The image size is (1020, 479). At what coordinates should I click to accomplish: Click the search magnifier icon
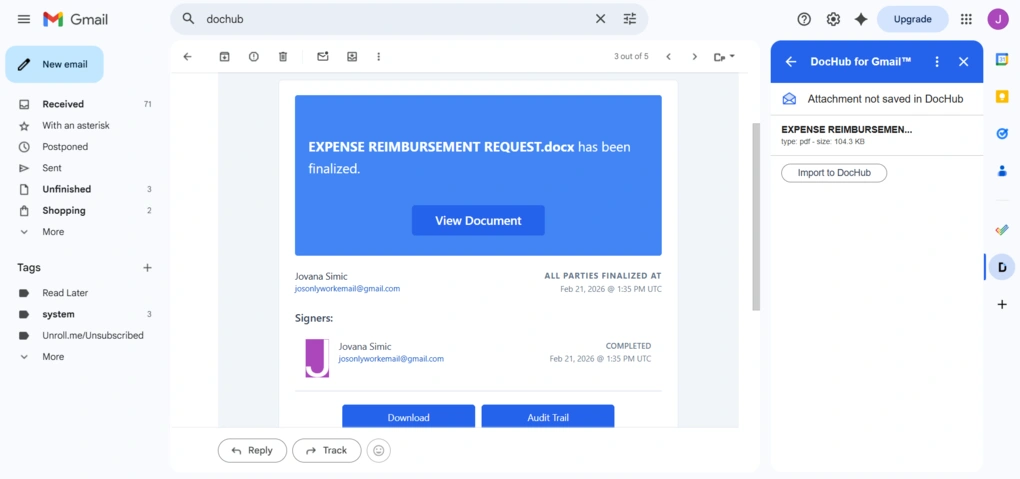(189, 19)
